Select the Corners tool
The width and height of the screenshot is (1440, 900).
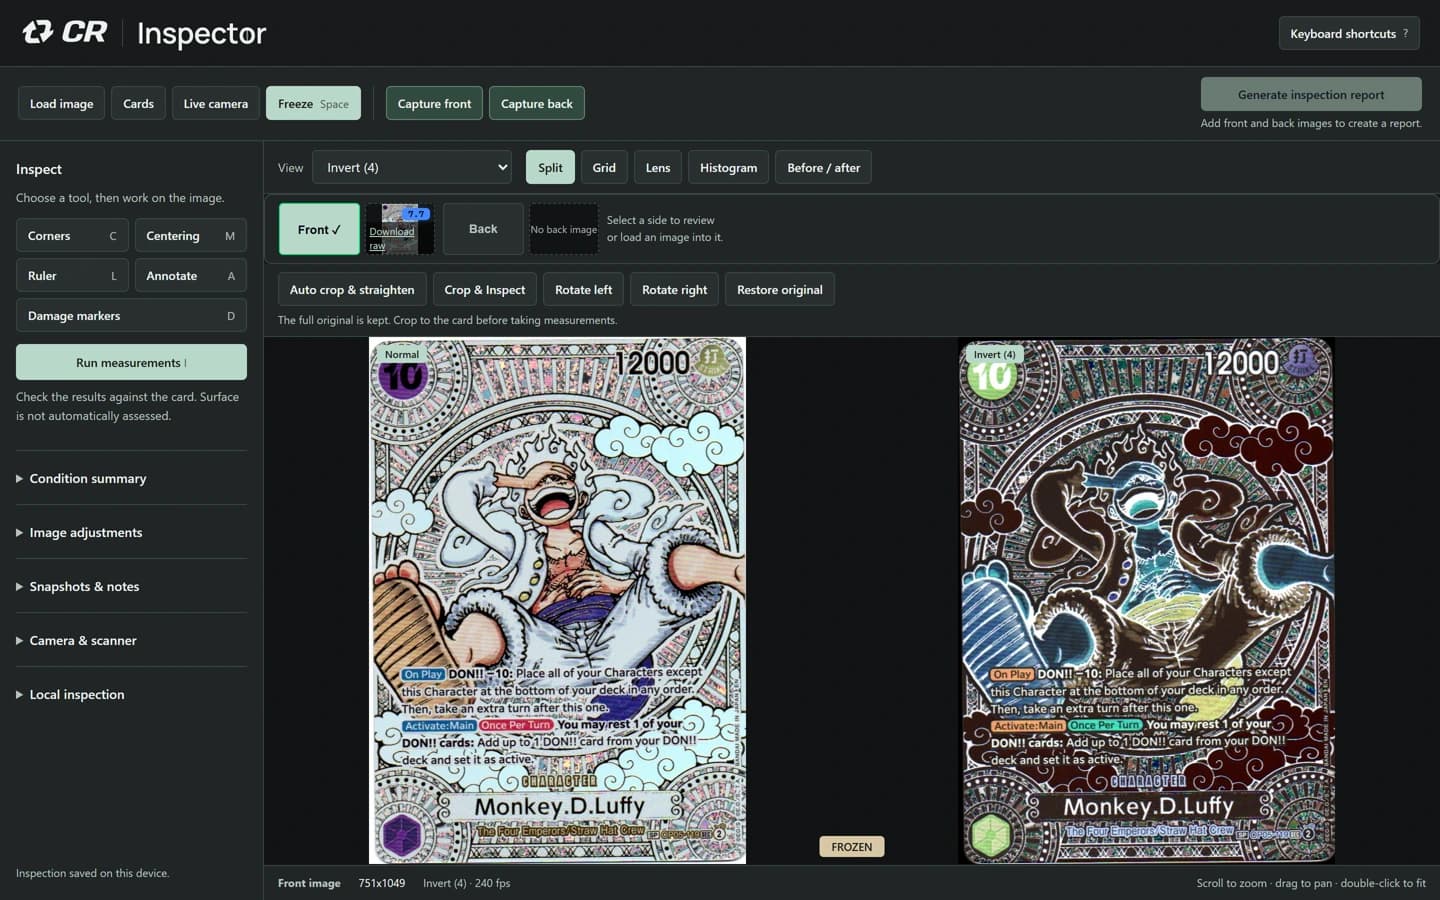[x=72, y=235]
